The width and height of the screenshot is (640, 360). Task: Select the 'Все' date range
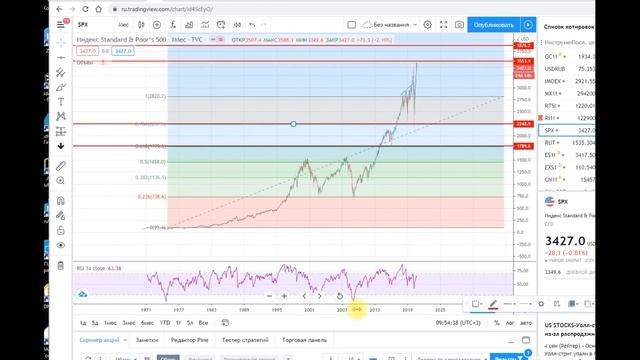(203, 323)
